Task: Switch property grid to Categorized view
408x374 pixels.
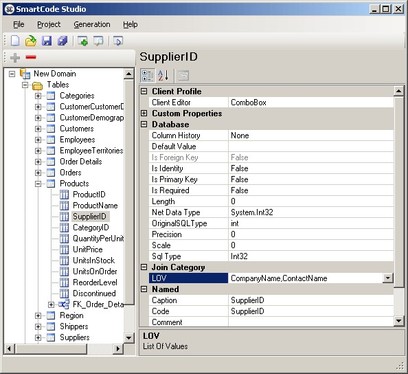Action: tap(147, 75)
